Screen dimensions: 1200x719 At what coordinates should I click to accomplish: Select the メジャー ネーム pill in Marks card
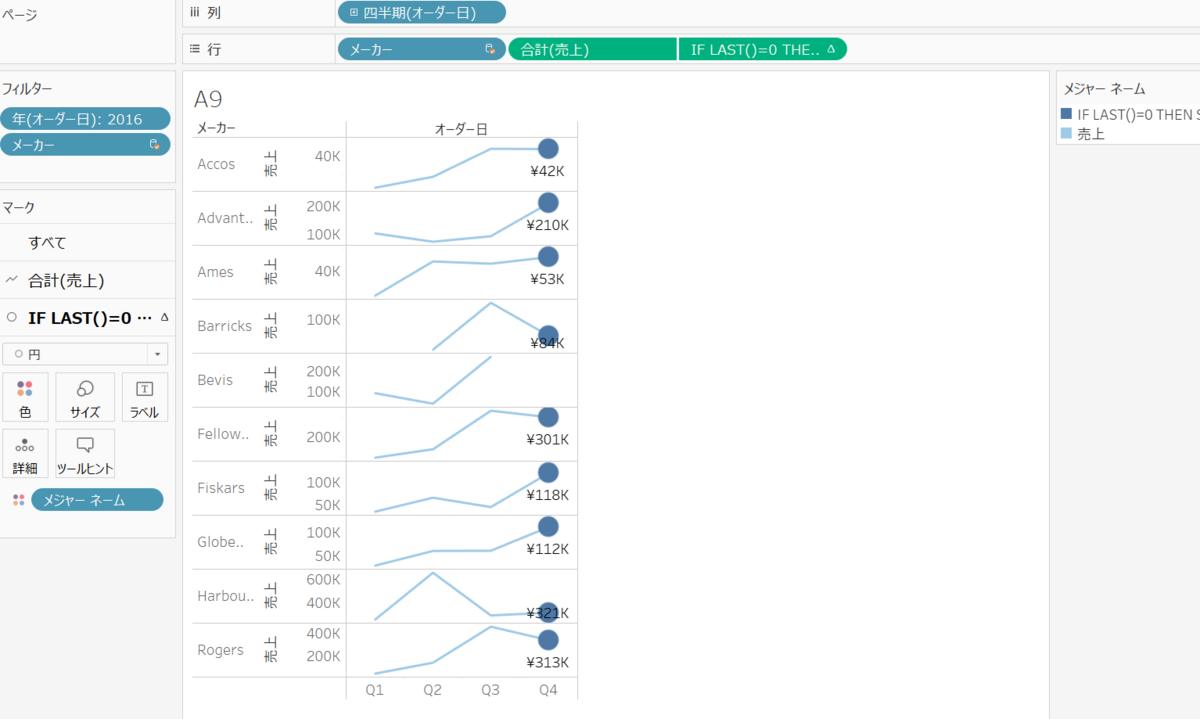(x=97, y=500)
